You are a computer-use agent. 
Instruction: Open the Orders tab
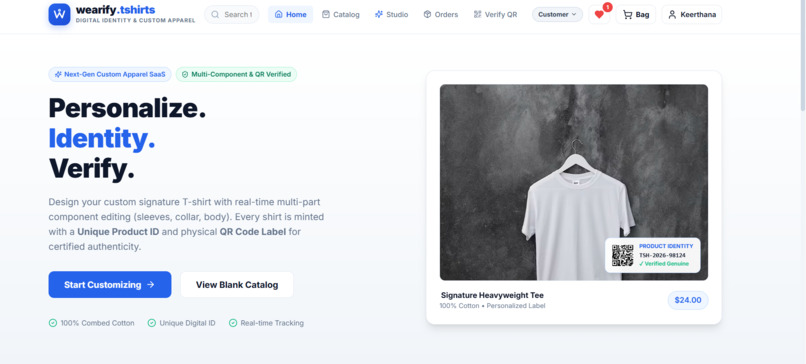(441, 14)
